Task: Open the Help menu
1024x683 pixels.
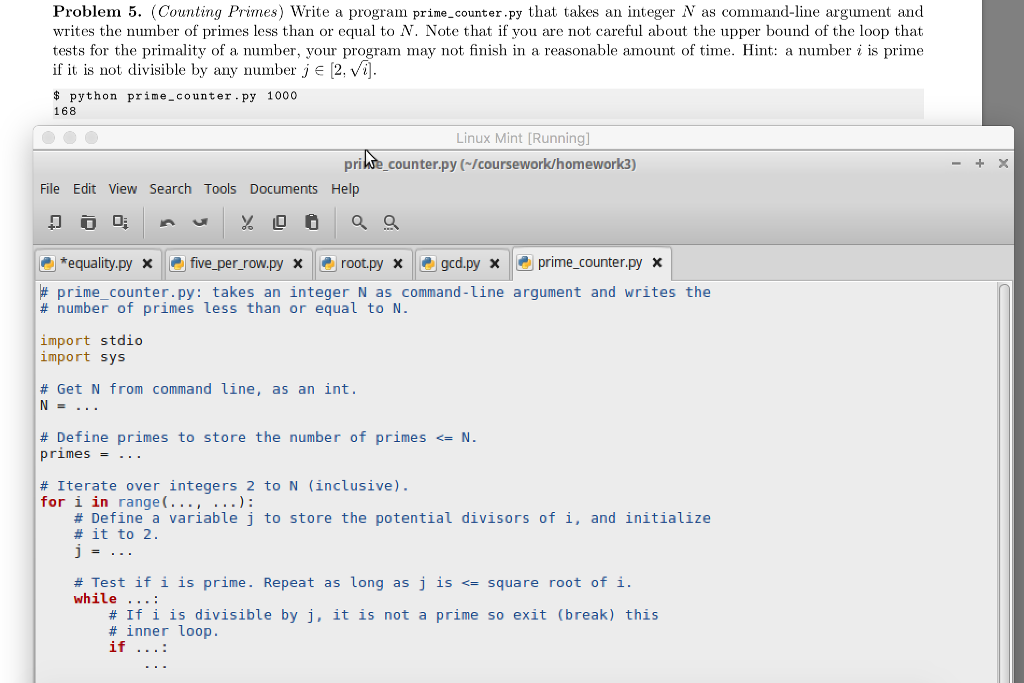Action: (x=345, y=188)
